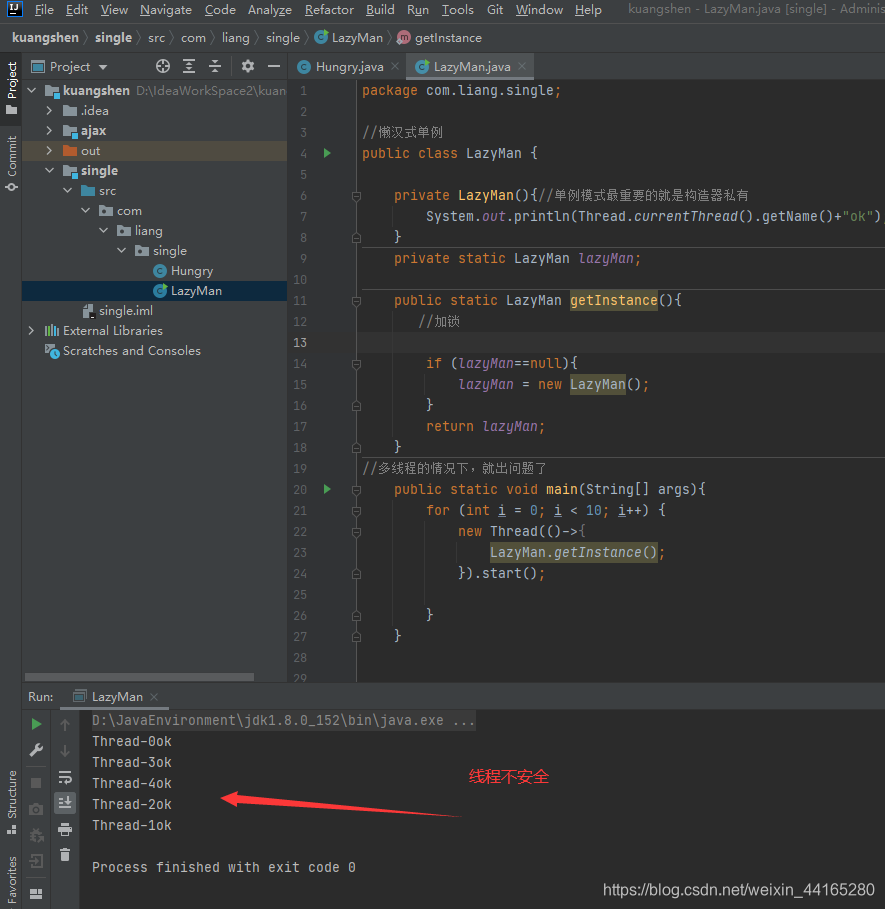Screen dimensions: 885x909
Task: Open the Git menu
Action: 495,10
